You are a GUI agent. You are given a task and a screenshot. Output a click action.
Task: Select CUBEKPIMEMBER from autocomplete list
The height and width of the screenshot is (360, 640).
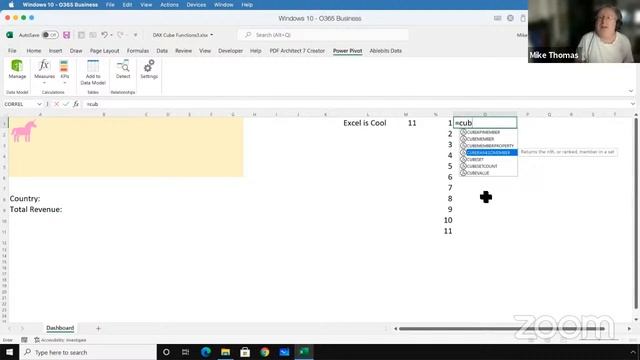point(489,132)
